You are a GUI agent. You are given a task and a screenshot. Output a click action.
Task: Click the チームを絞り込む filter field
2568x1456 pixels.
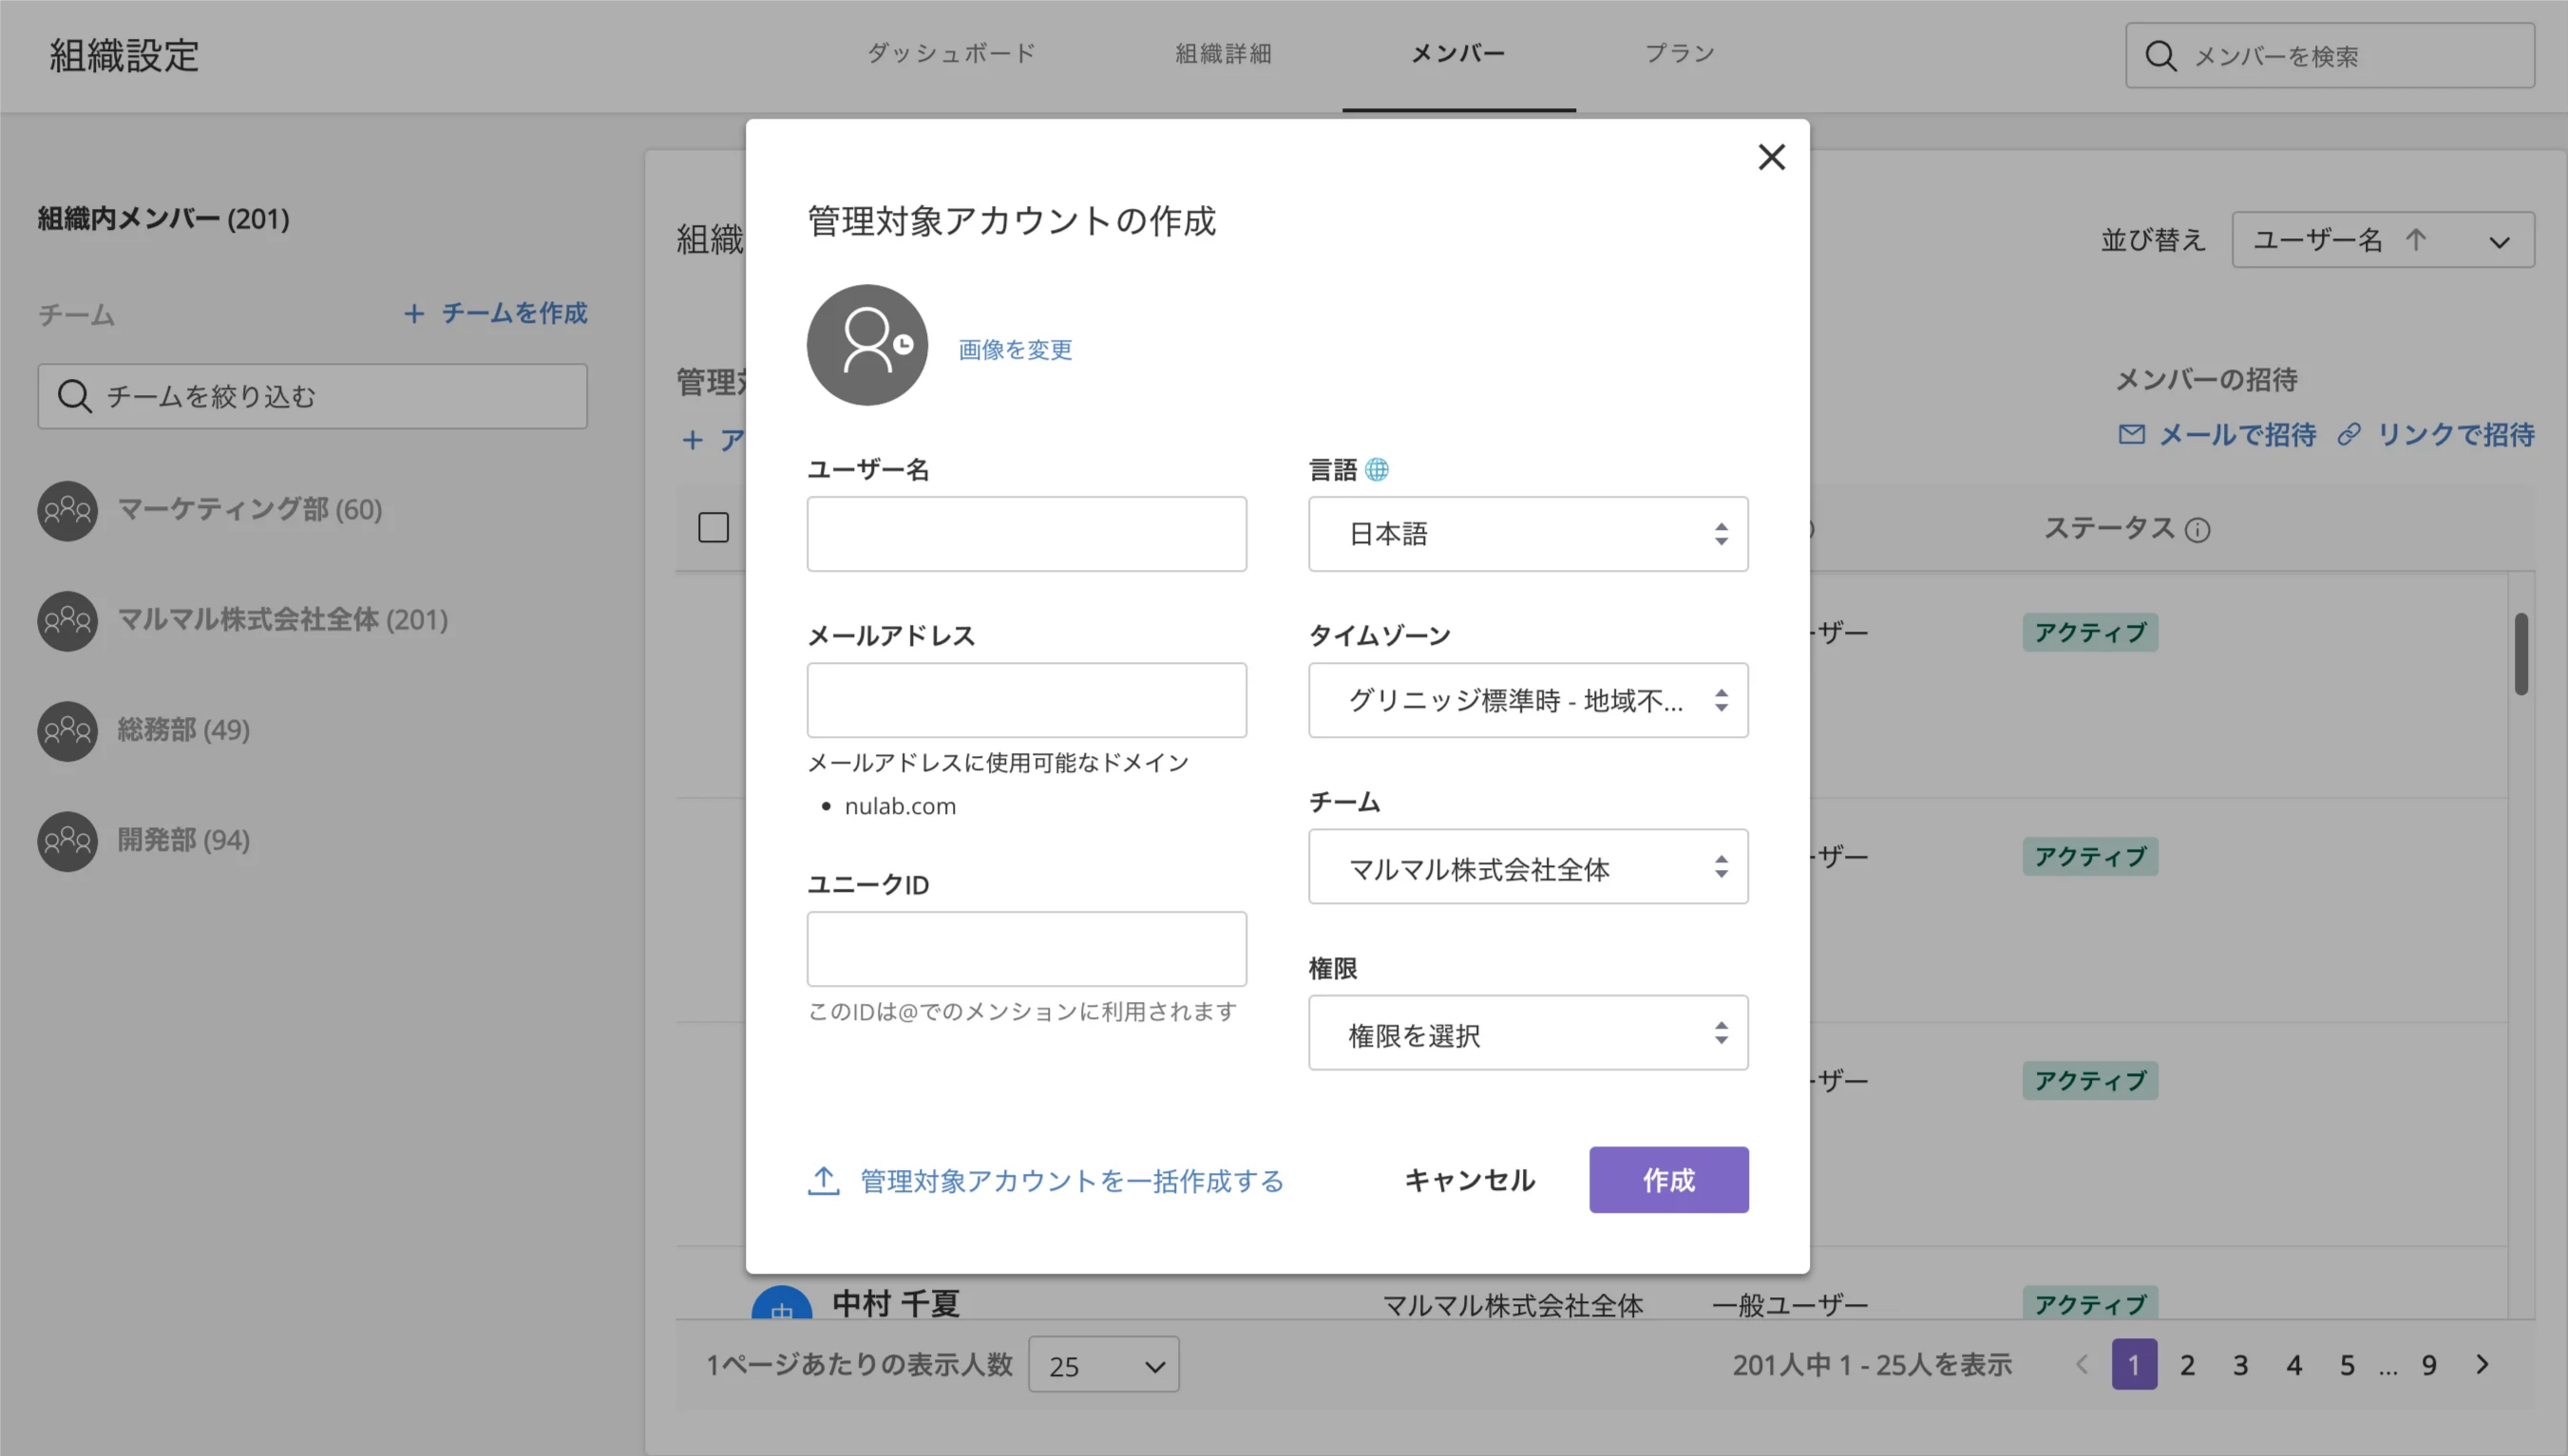[313, 396]
